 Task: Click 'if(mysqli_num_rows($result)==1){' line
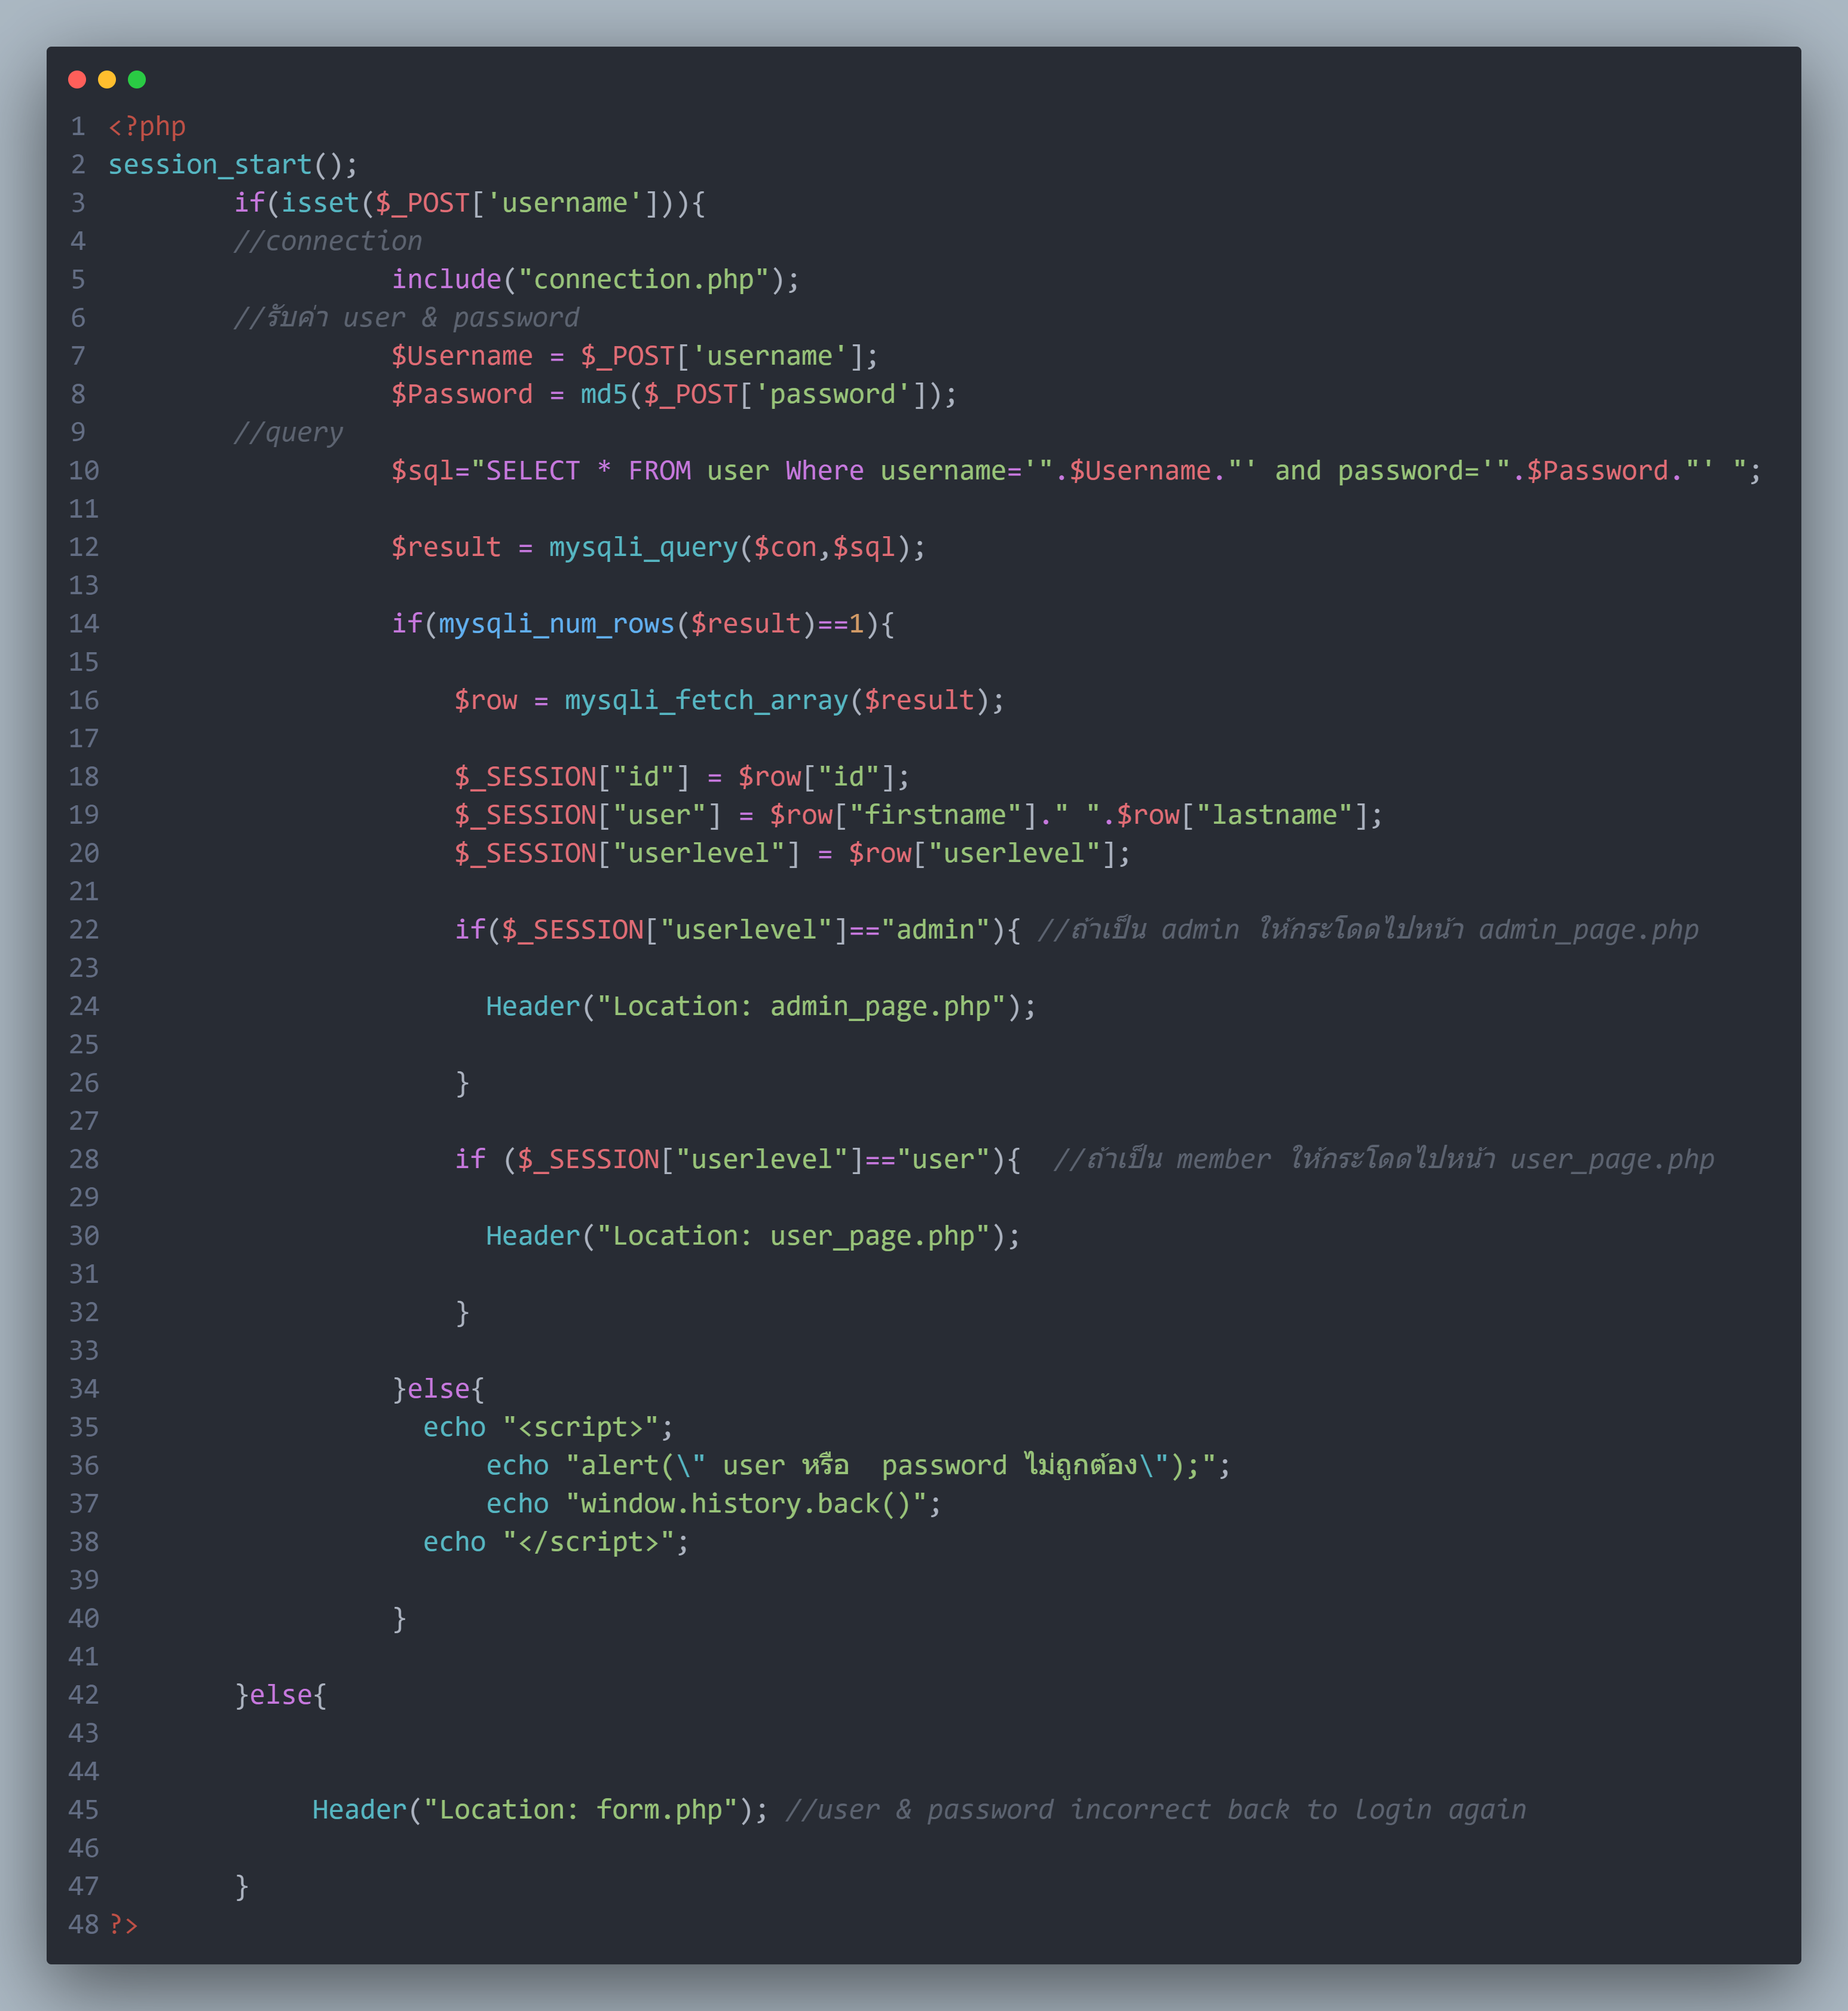point(643,624)
